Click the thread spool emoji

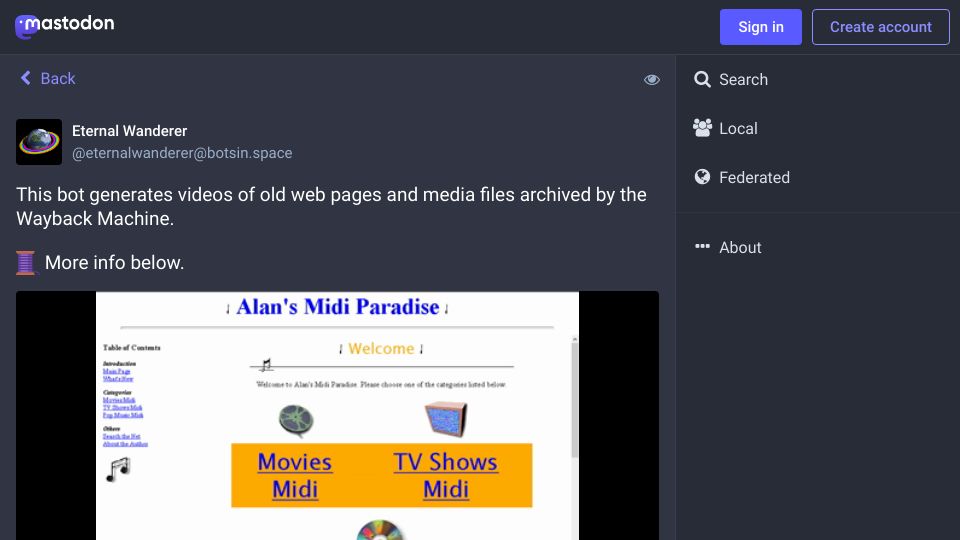pyautogui.click(x=26, y=263)
